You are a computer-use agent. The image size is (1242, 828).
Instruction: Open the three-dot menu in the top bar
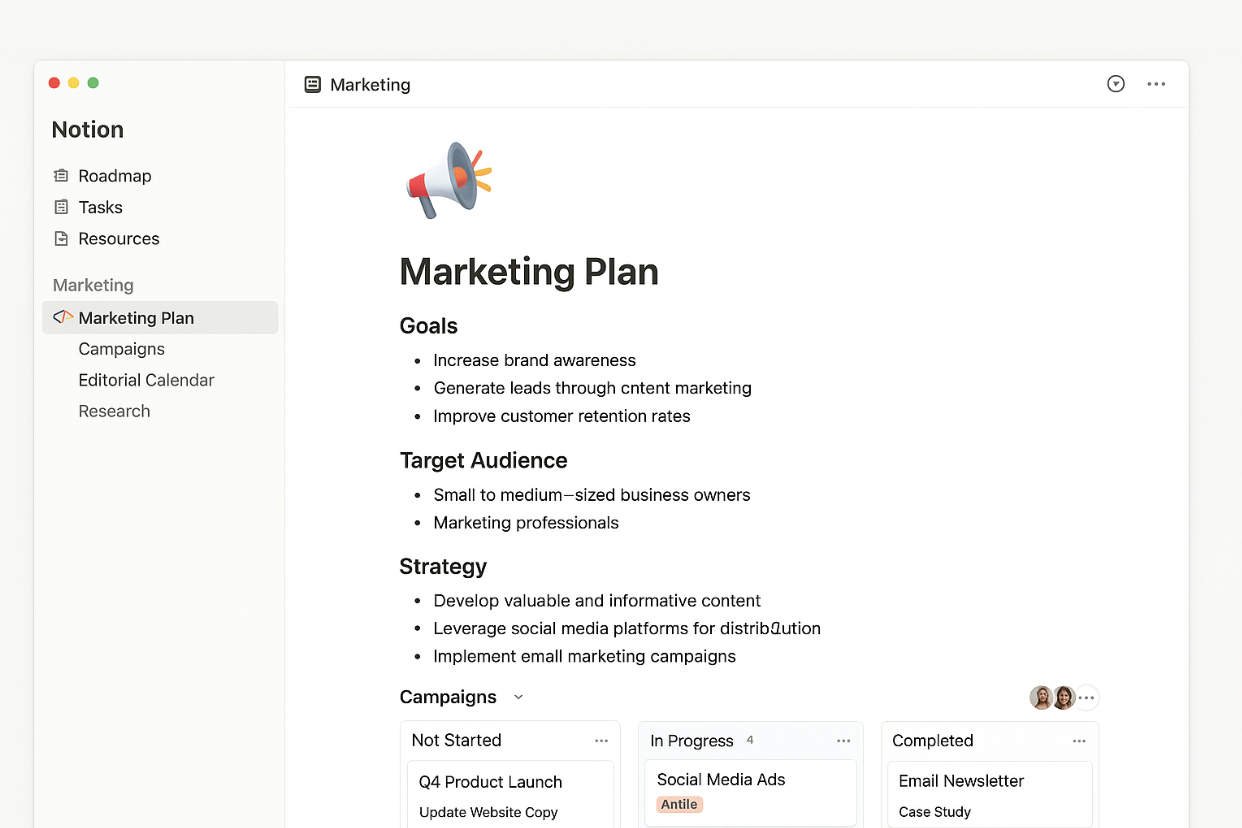[1156, 84]
